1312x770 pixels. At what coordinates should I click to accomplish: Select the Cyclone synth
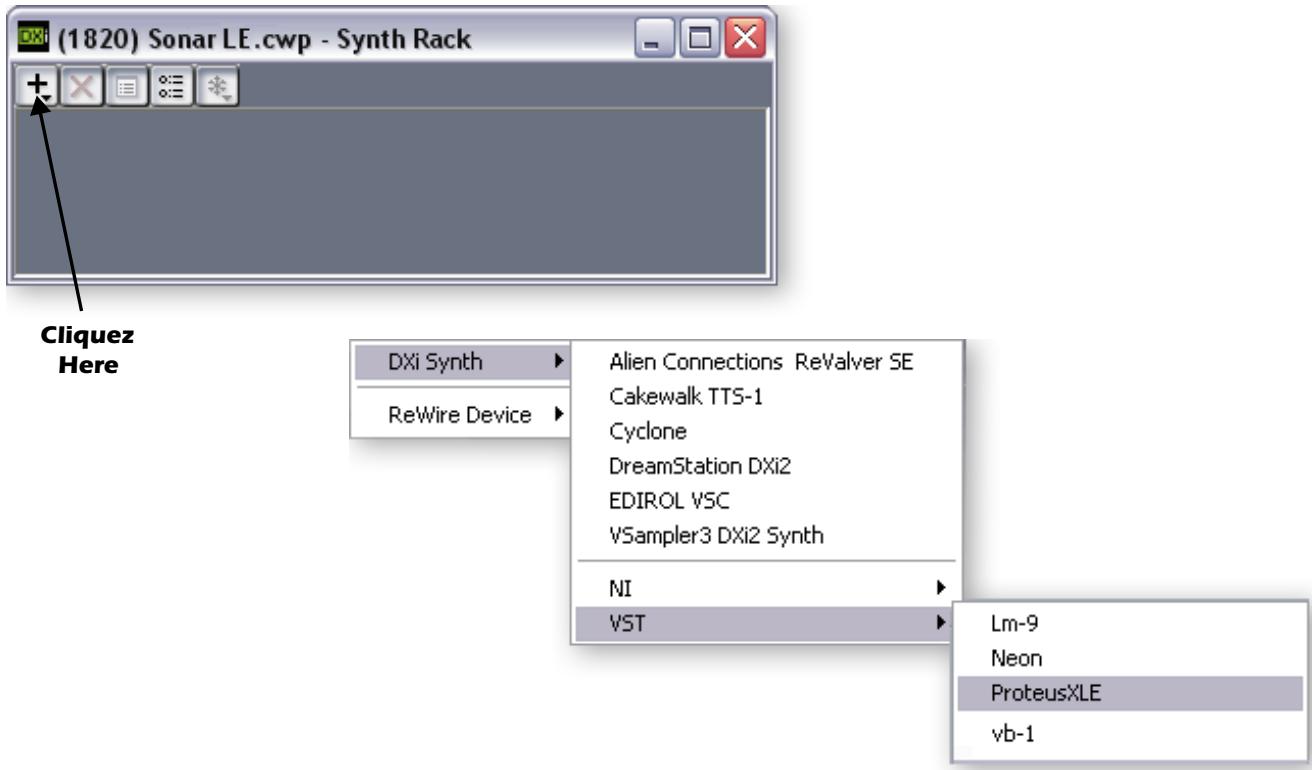point(648,431)
